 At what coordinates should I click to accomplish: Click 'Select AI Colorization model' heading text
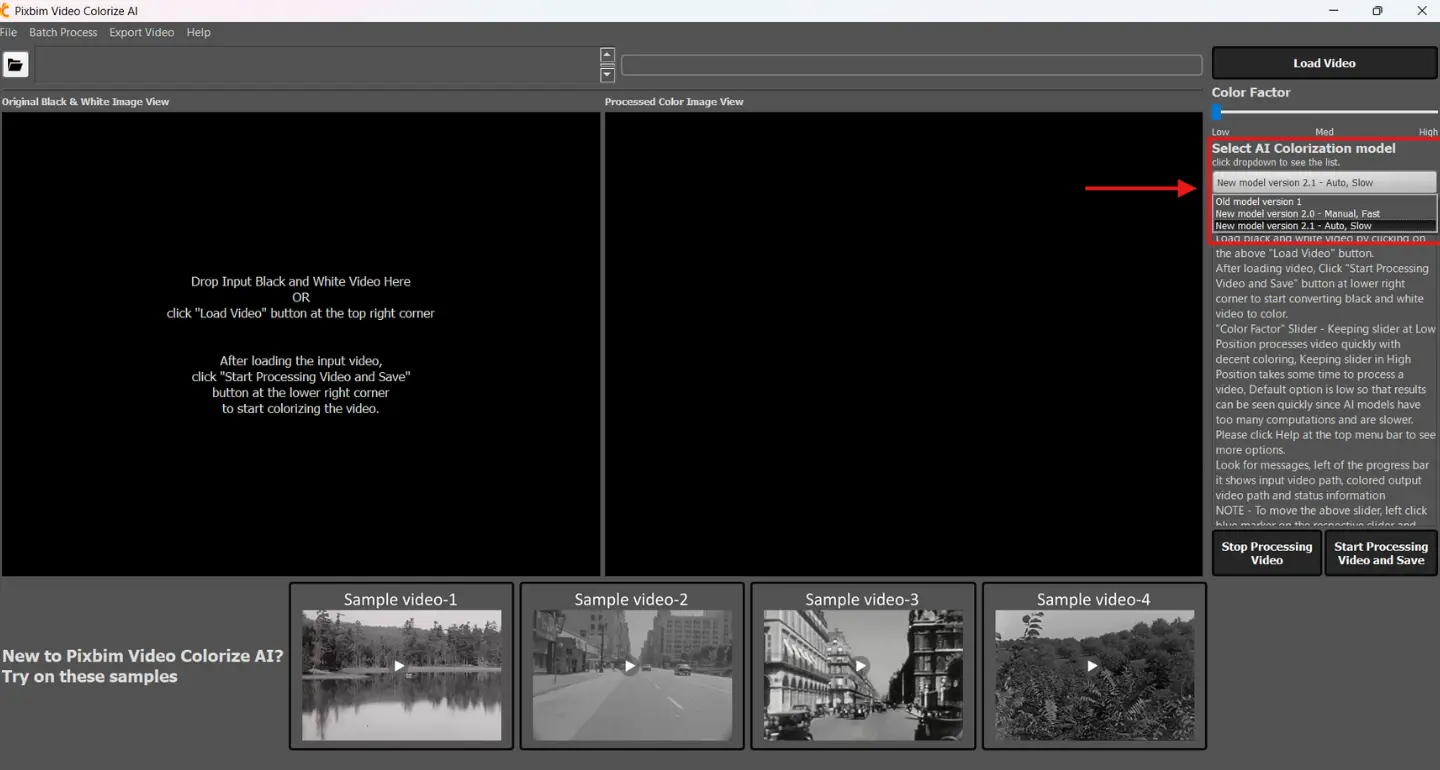(x=1303, y=148)
